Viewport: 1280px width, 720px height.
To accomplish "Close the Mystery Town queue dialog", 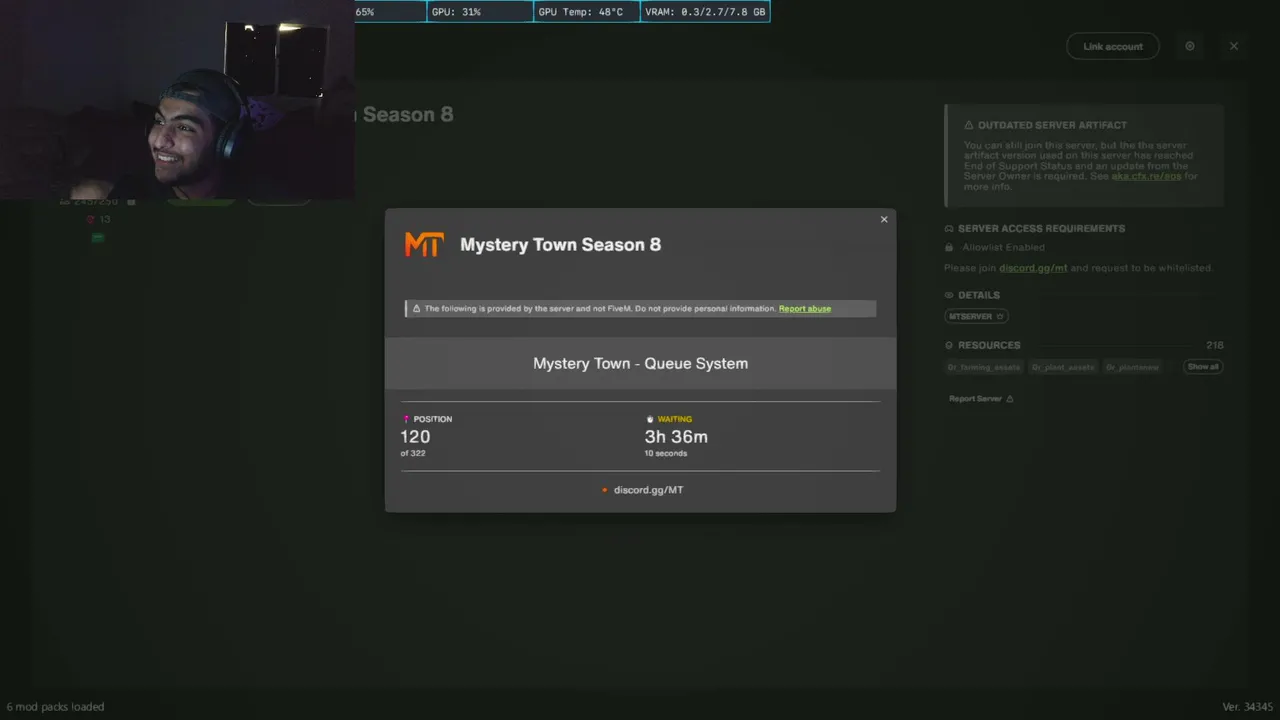I will (x=884, y=220).
